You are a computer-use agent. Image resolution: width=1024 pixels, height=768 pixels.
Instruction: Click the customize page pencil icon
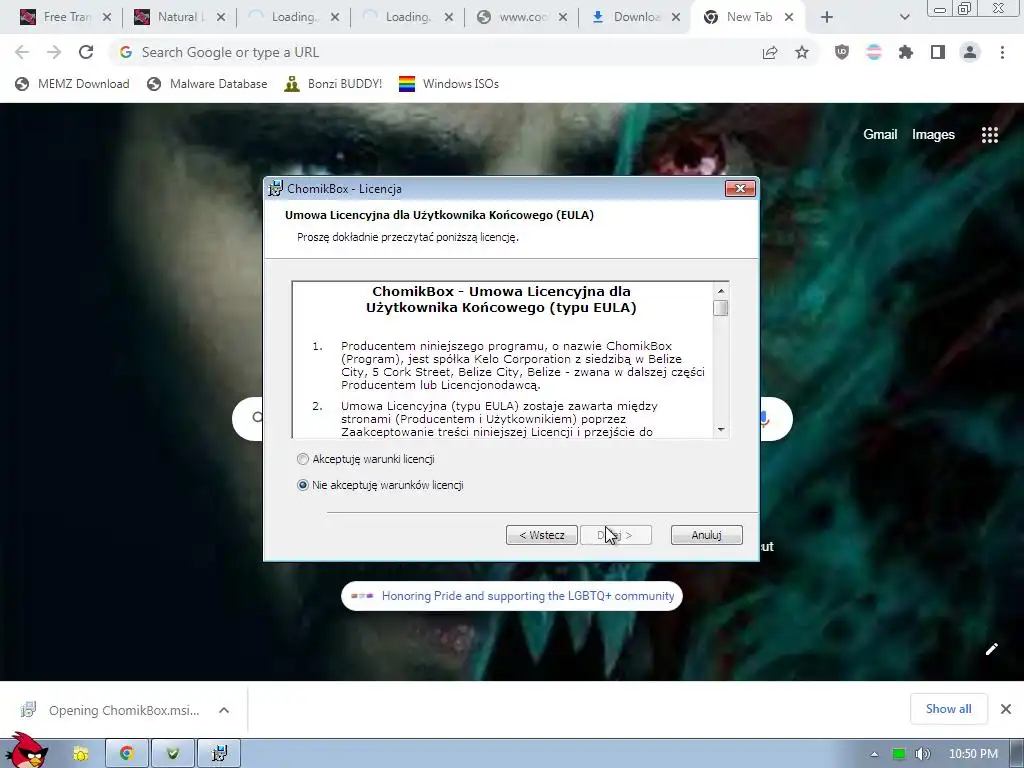coord(991,649)
